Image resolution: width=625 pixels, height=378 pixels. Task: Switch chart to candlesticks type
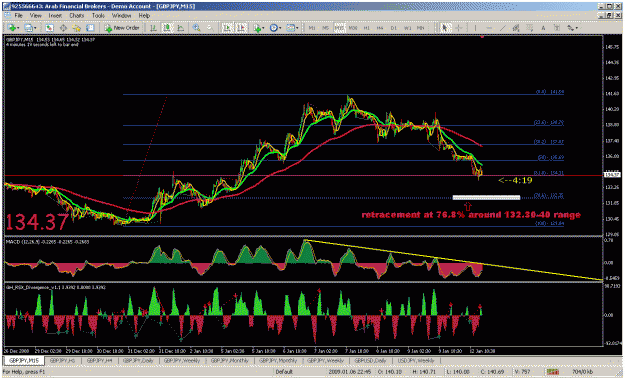(x=167, y=28)
